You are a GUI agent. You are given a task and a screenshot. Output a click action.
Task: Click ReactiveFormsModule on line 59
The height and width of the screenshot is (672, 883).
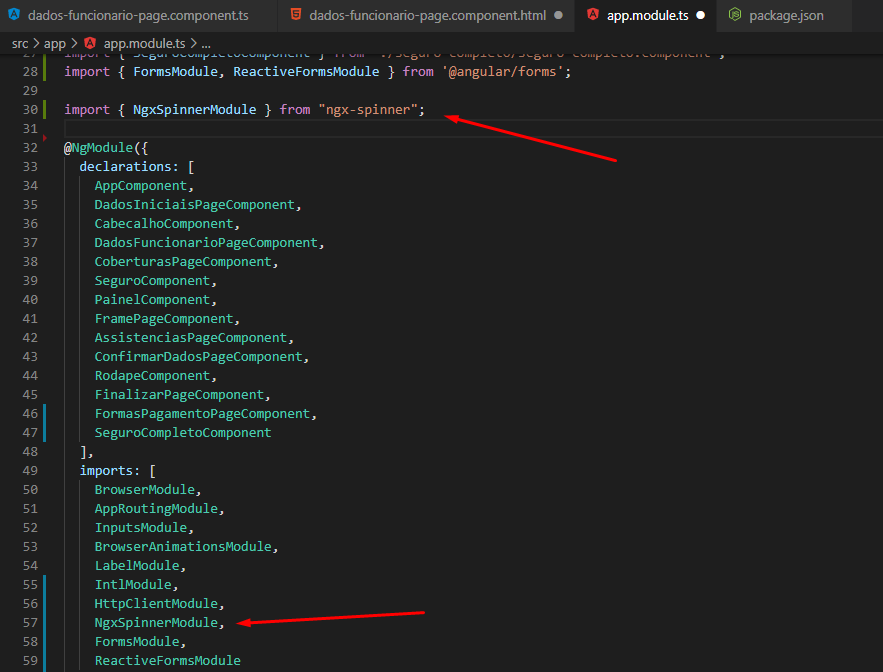point(167,661)
